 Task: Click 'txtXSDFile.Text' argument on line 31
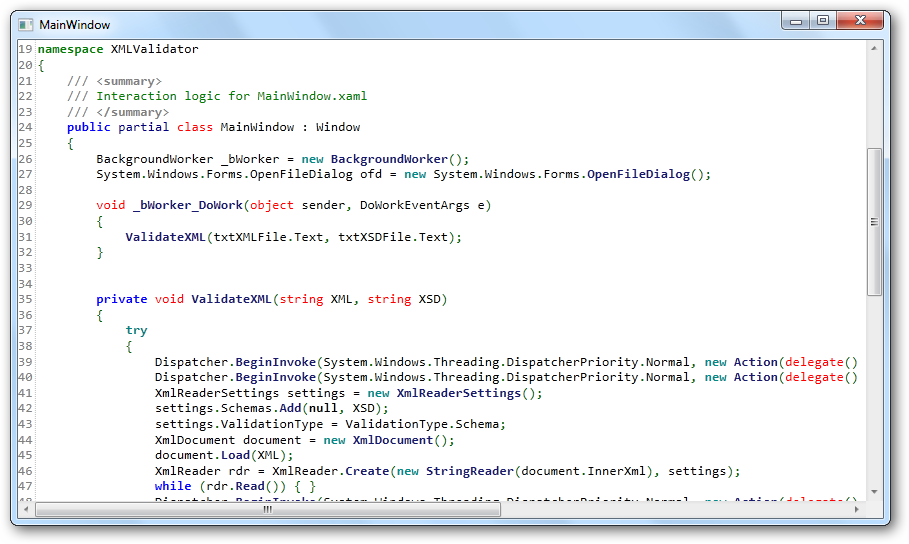click(x=393, y=237)
